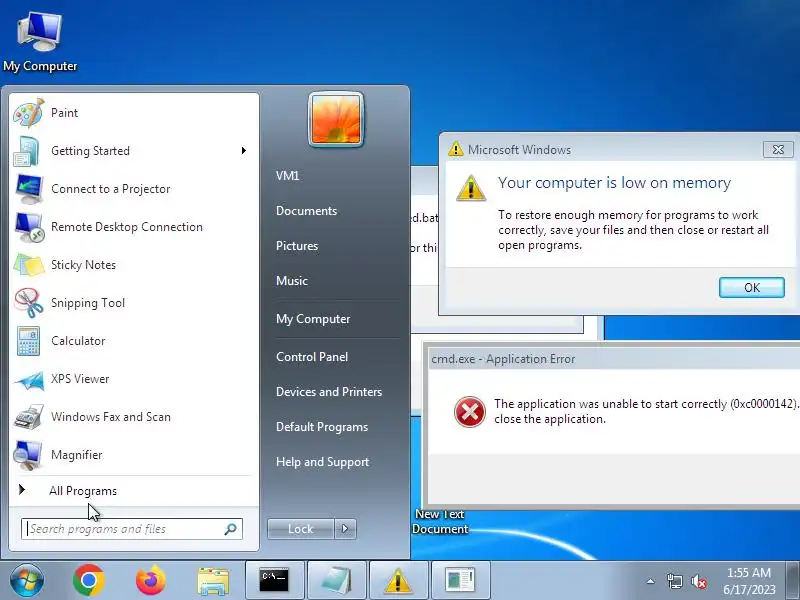Screen dimensions: 800x600
Task: Click the search programs and files field
Action: [x=132, y=529]
